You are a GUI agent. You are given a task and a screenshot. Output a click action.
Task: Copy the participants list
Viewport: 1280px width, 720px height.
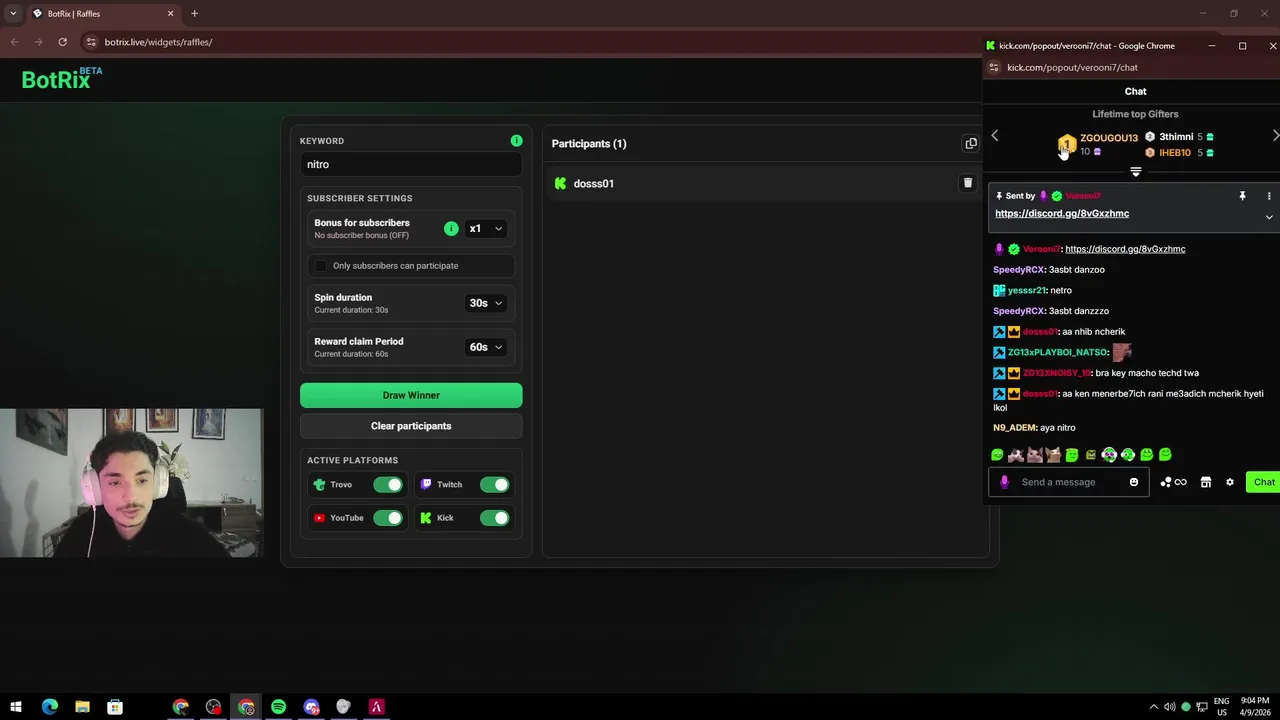970,144
